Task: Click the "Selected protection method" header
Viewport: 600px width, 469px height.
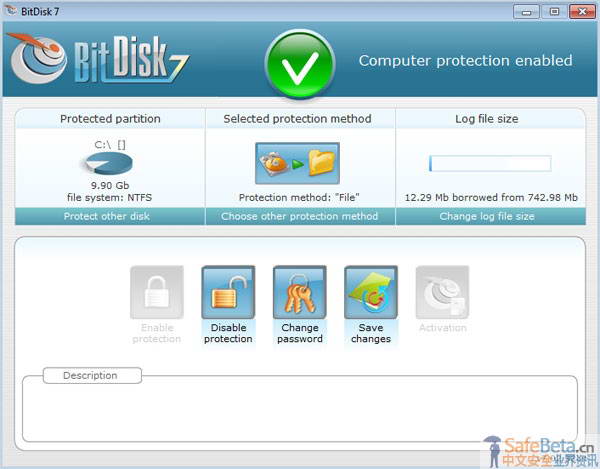Action: point(297,119)
